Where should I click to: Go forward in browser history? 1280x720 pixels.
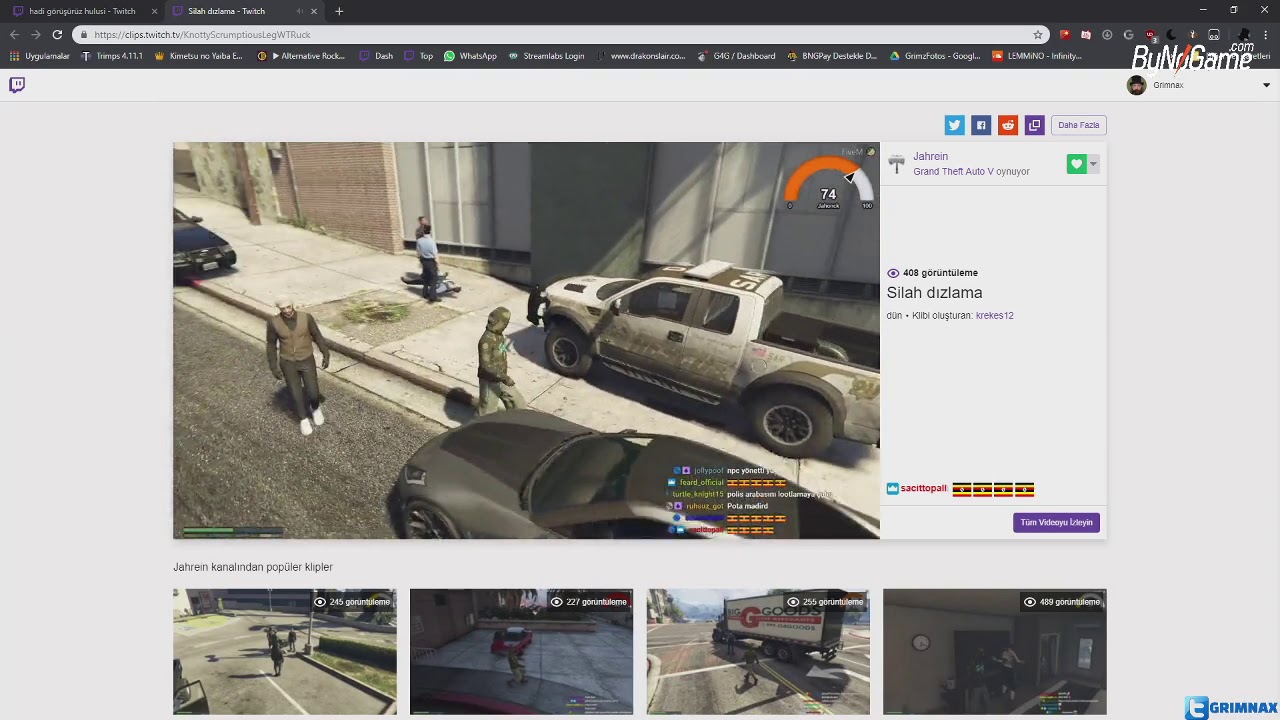point(36,34)
